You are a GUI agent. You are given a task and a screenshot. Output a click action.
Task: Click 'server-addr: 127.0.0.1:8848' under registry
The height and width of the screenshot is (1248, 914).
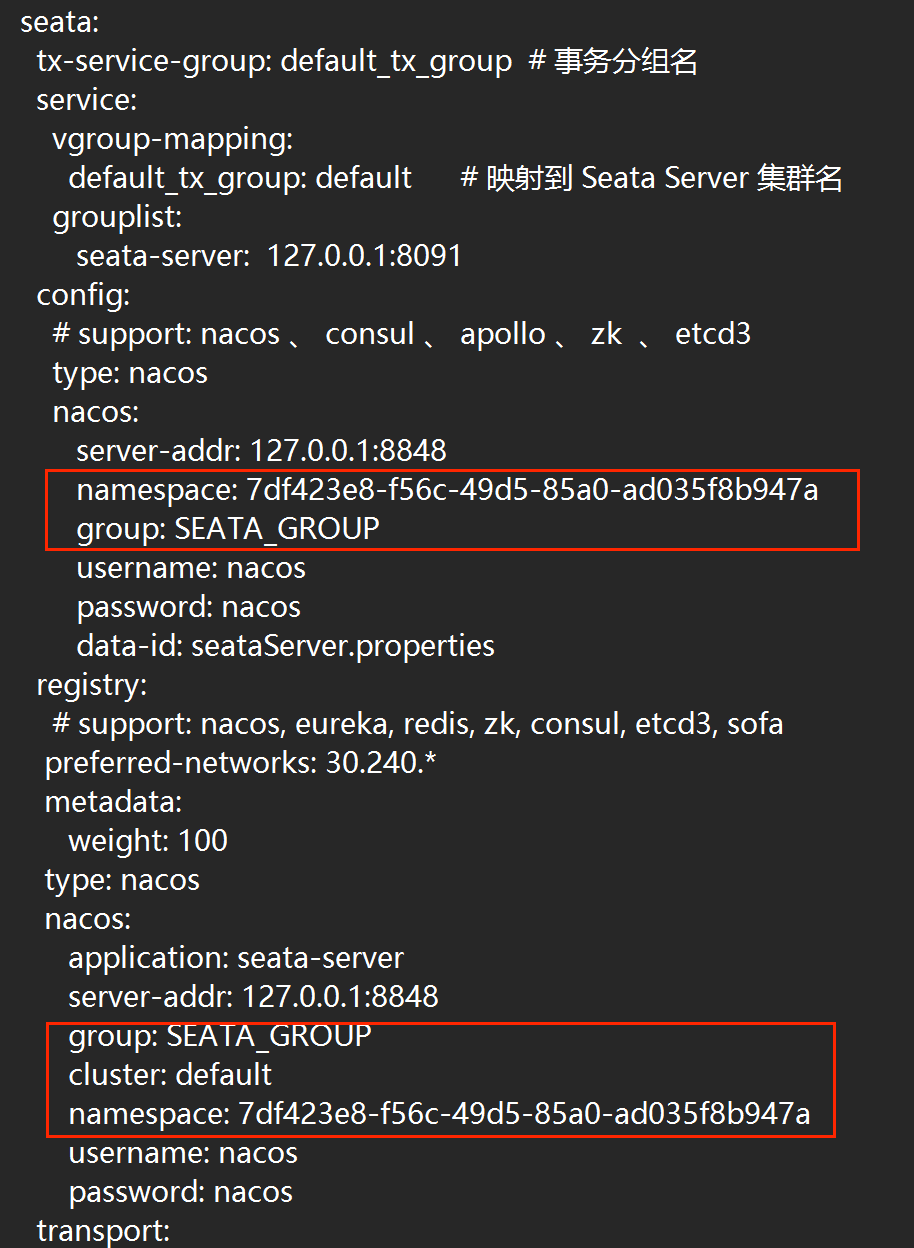tap(253, 997)
